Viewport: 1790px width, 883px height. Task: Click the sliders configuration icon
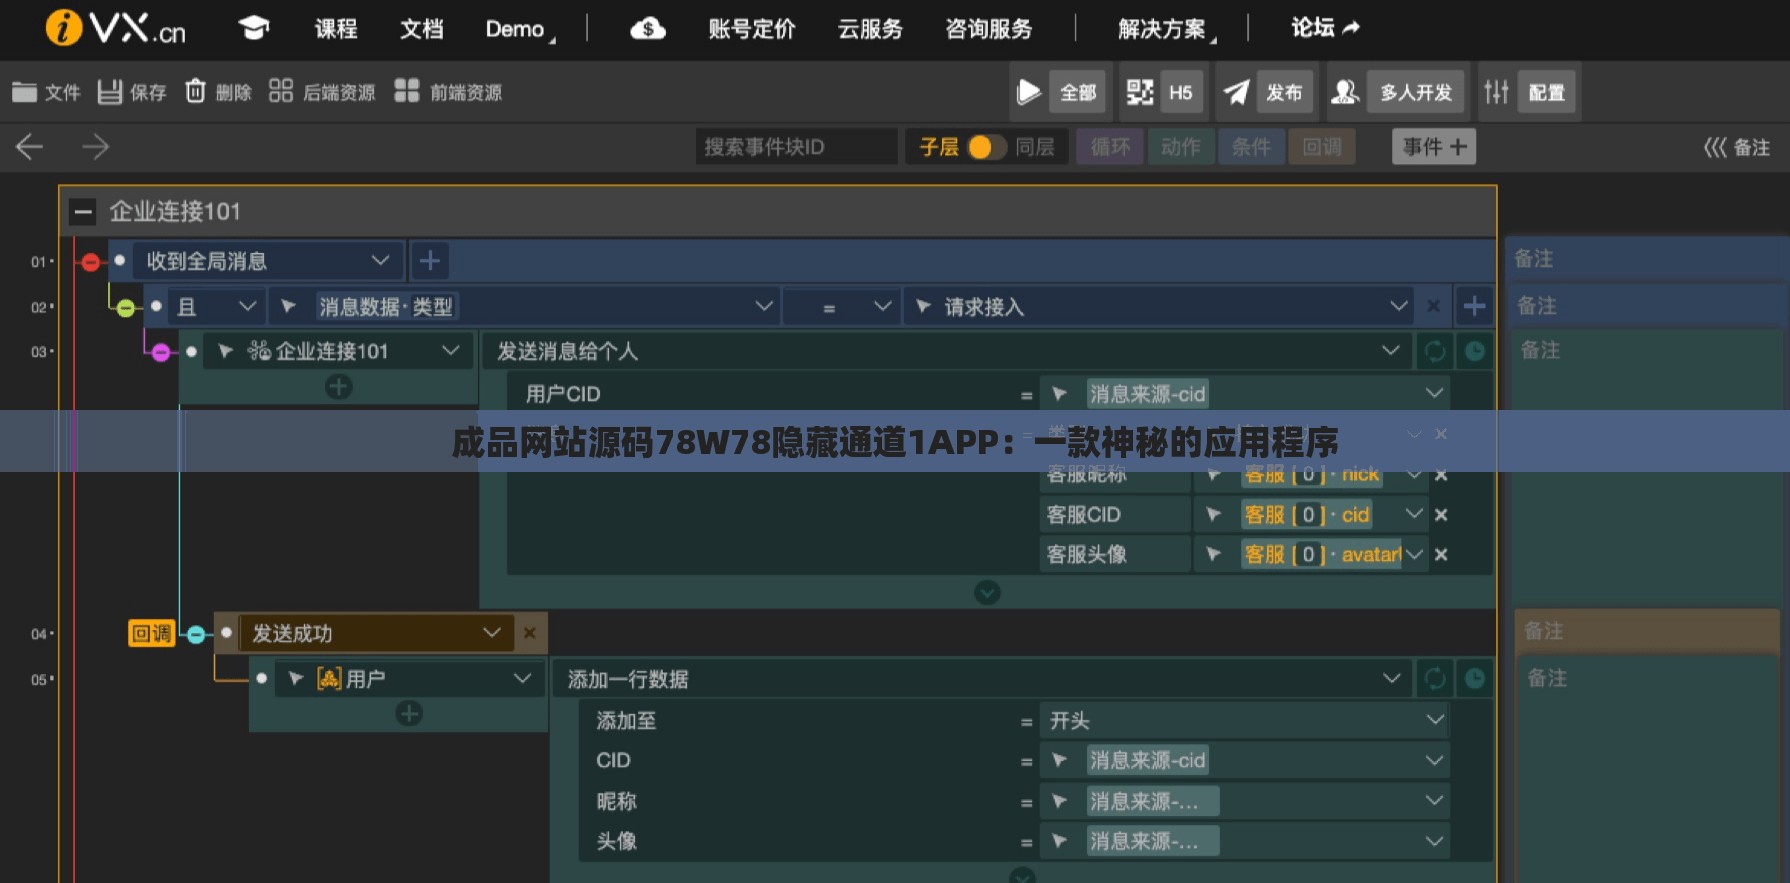tap(1496, 92)
